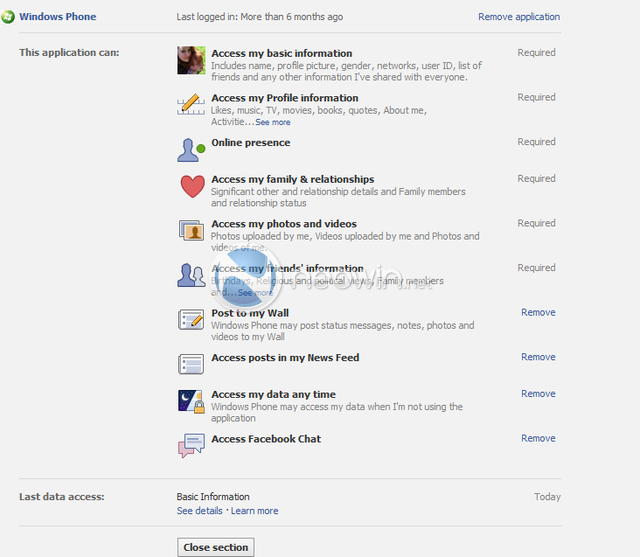Open the Windows Phone application link
Screen dimensions: 640x557
click(x=58, y=17)
